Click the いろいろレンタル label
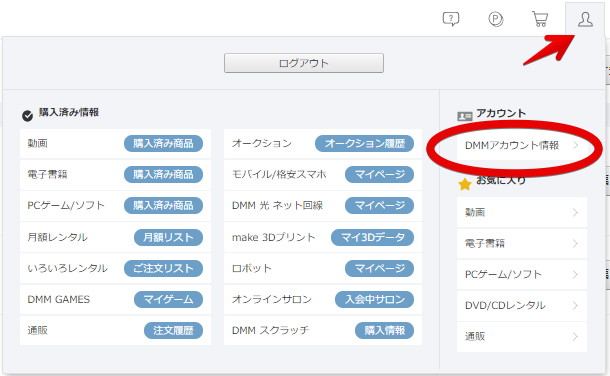Screen dimensions: 610x376 67,268
